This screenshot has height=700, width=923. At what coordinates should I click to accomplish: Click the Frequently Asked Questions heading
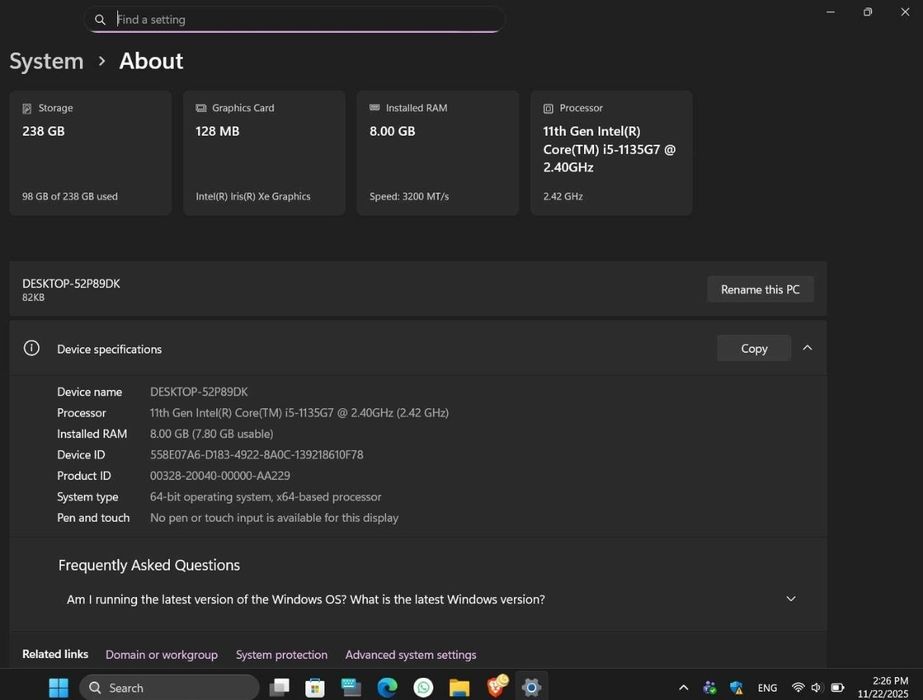(x=149, y=565)
